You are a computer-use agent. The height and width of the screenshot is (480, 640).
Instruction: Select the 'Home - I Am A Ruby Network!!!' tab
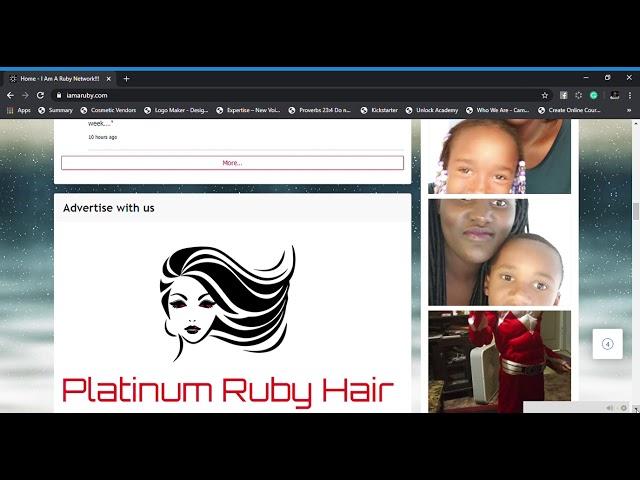[x=60, y=79]
